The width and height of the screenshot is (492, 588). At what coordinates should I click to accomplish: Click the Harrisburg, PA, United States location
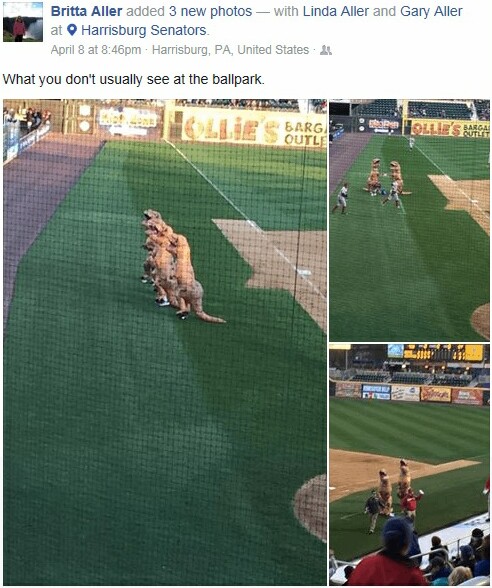click(230, 50)
